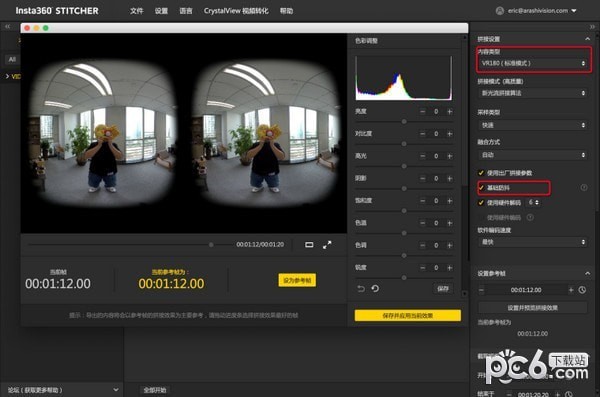600x397 pixels.
Task: Collapse the 设置参考帧 section chevron
Action: pos(587,273)
